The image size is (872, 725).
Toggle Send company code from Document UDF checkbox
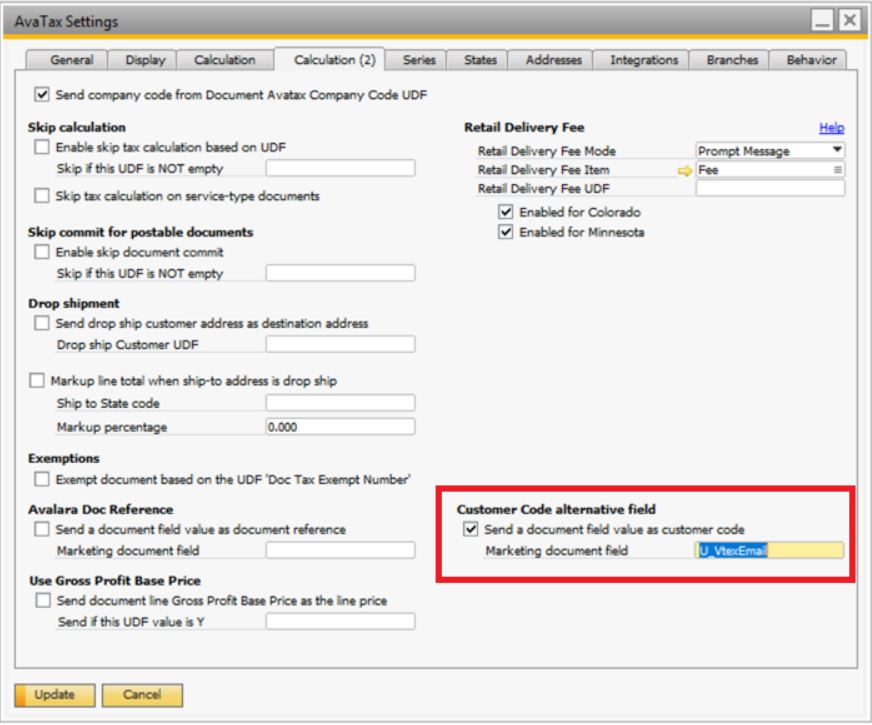click(x=42, y=95)
